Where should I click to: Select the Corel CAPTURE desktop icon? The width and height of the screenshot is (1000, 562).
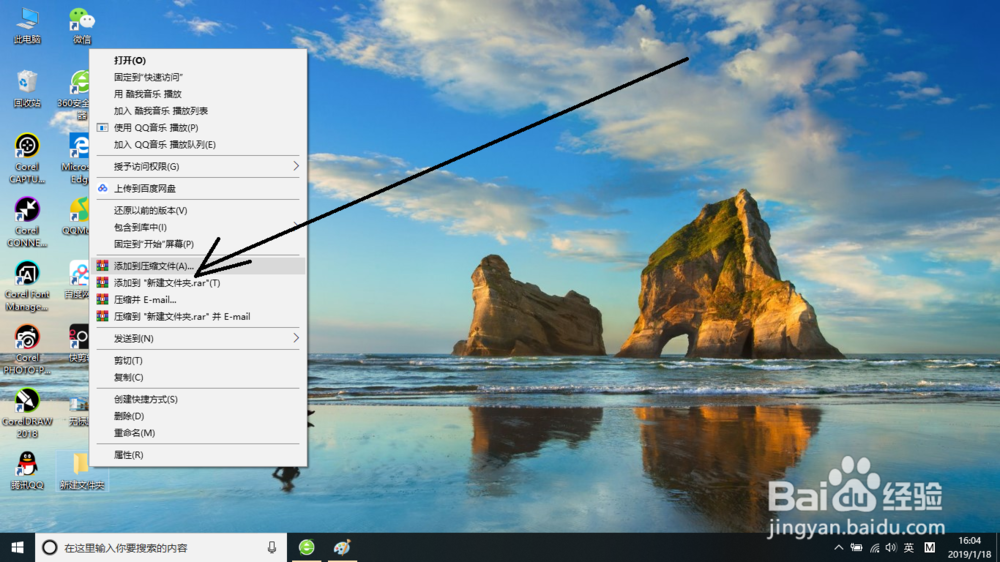(x=27, y=158)
